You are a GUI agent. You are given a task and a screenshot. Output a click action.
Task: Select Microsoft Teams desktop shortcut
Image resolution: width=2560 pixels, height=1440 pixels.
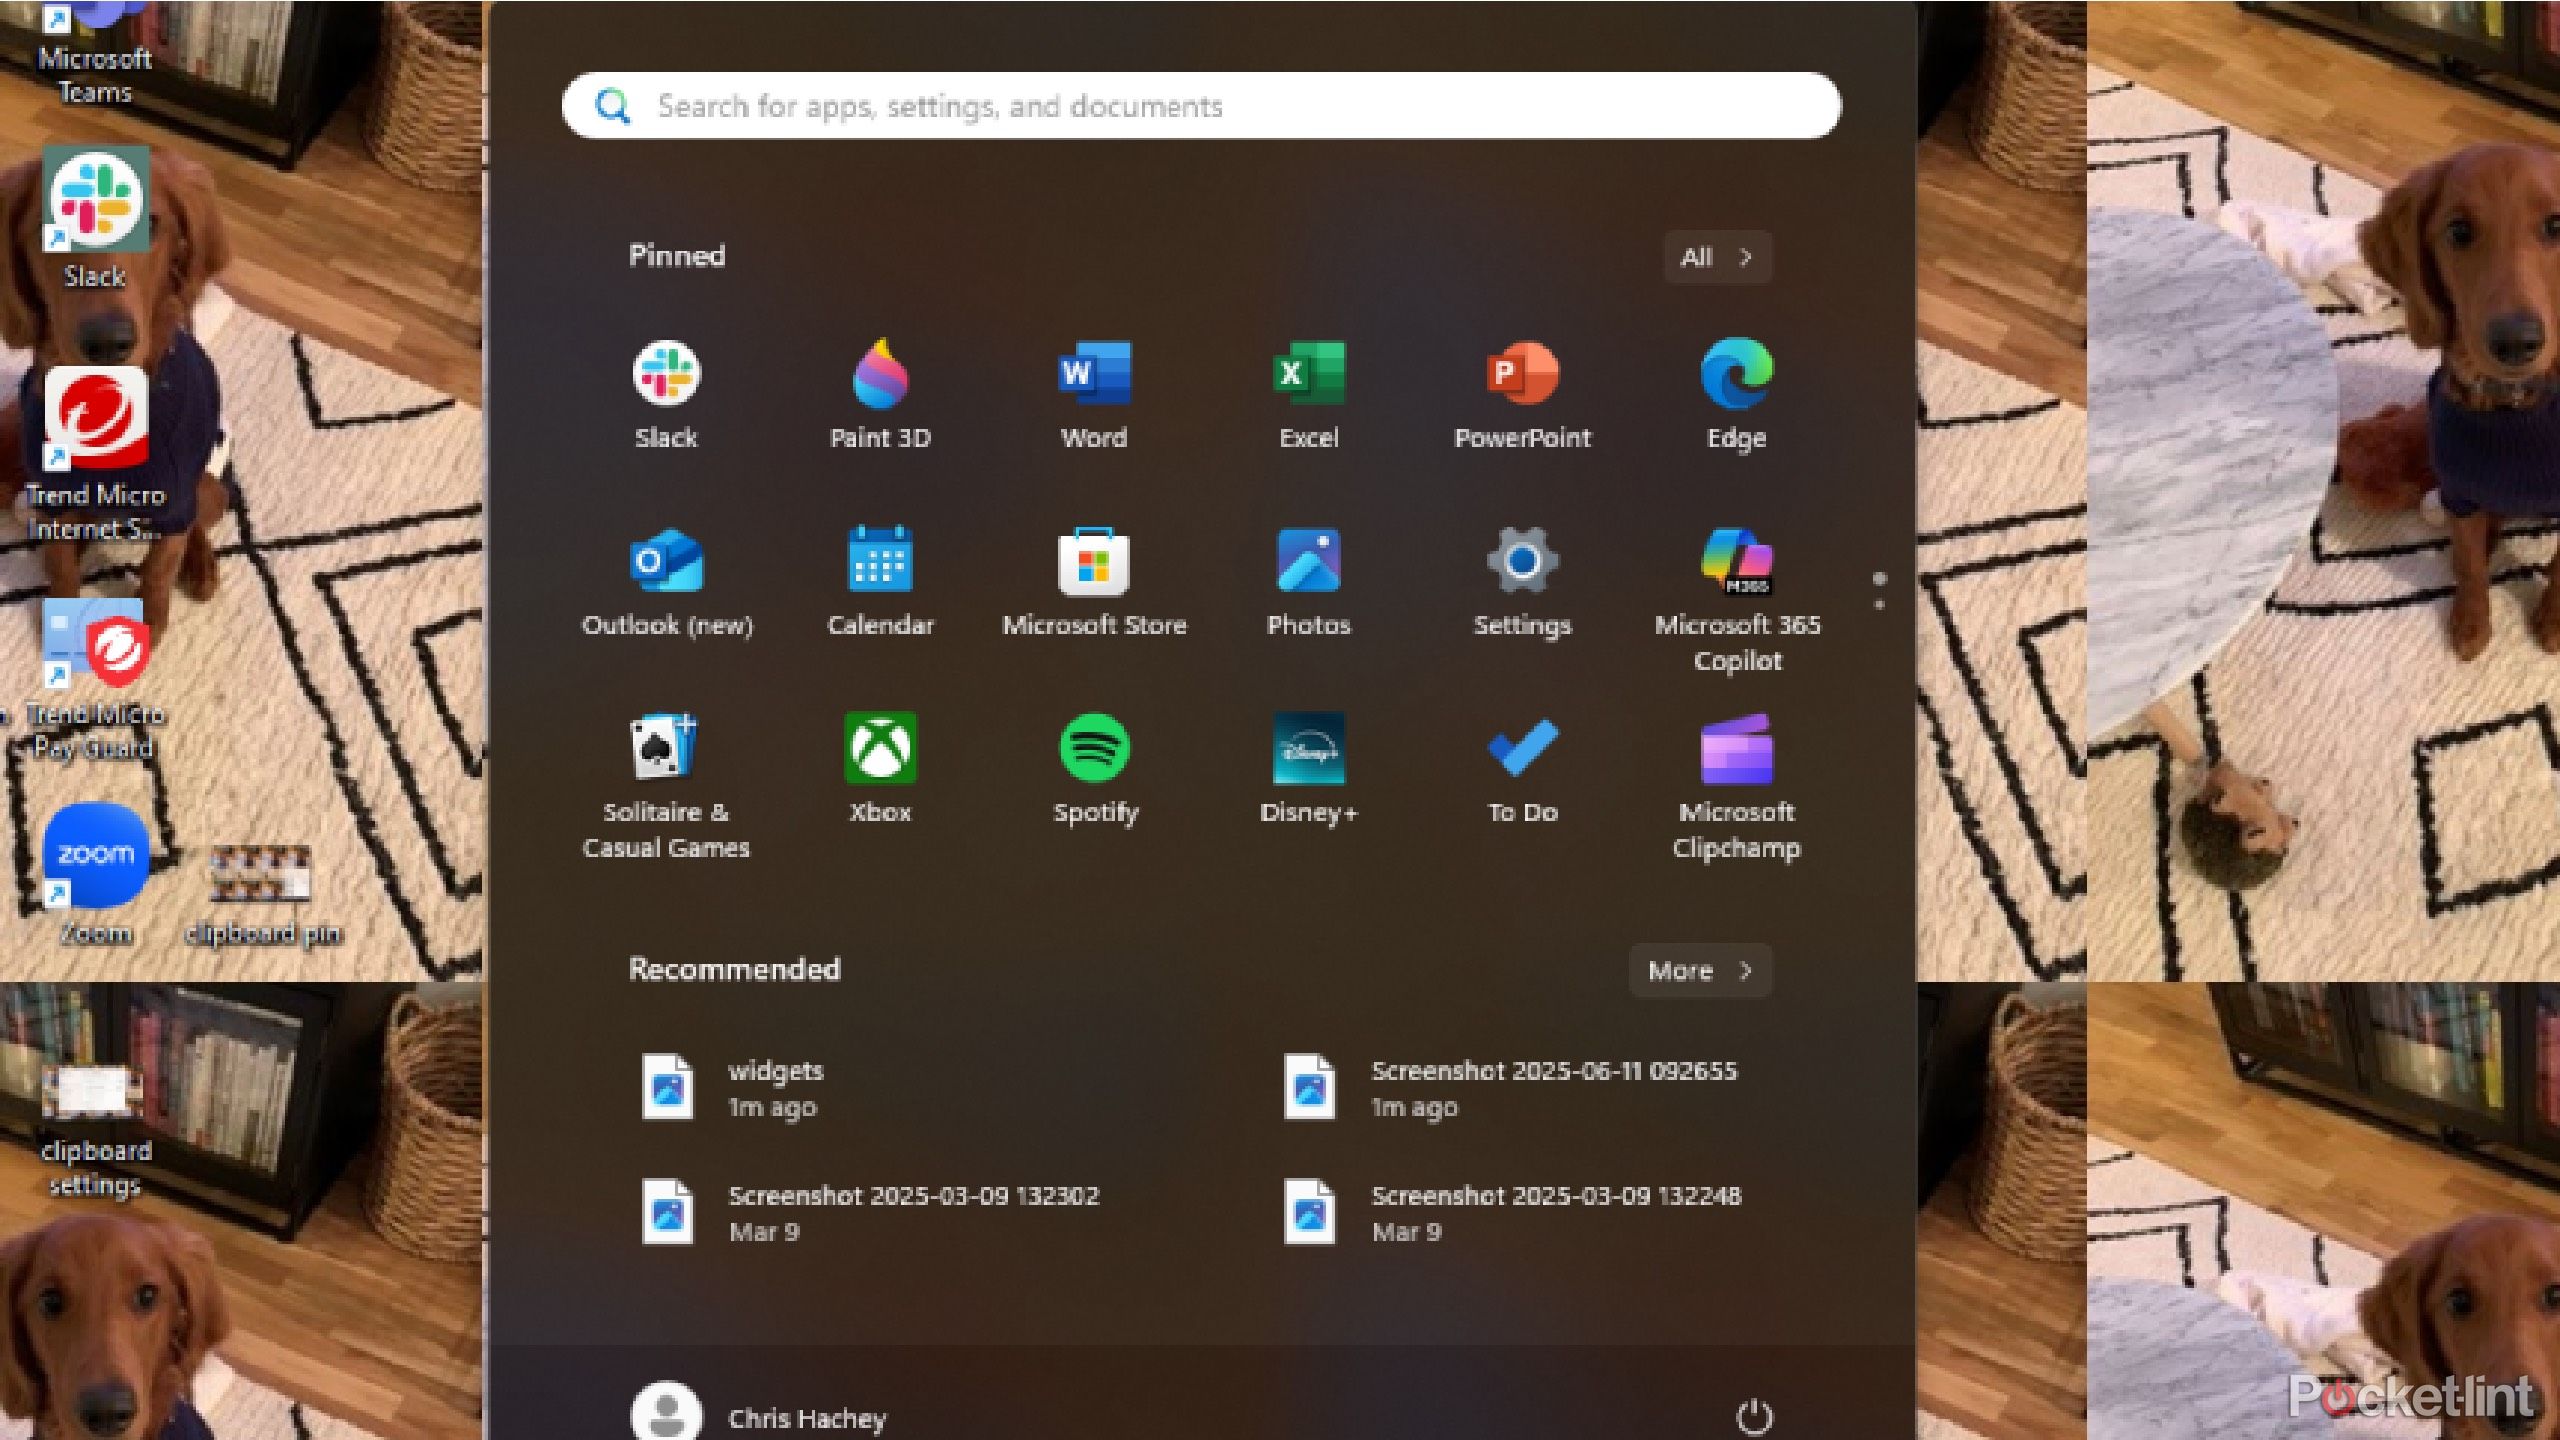[94, 55]
